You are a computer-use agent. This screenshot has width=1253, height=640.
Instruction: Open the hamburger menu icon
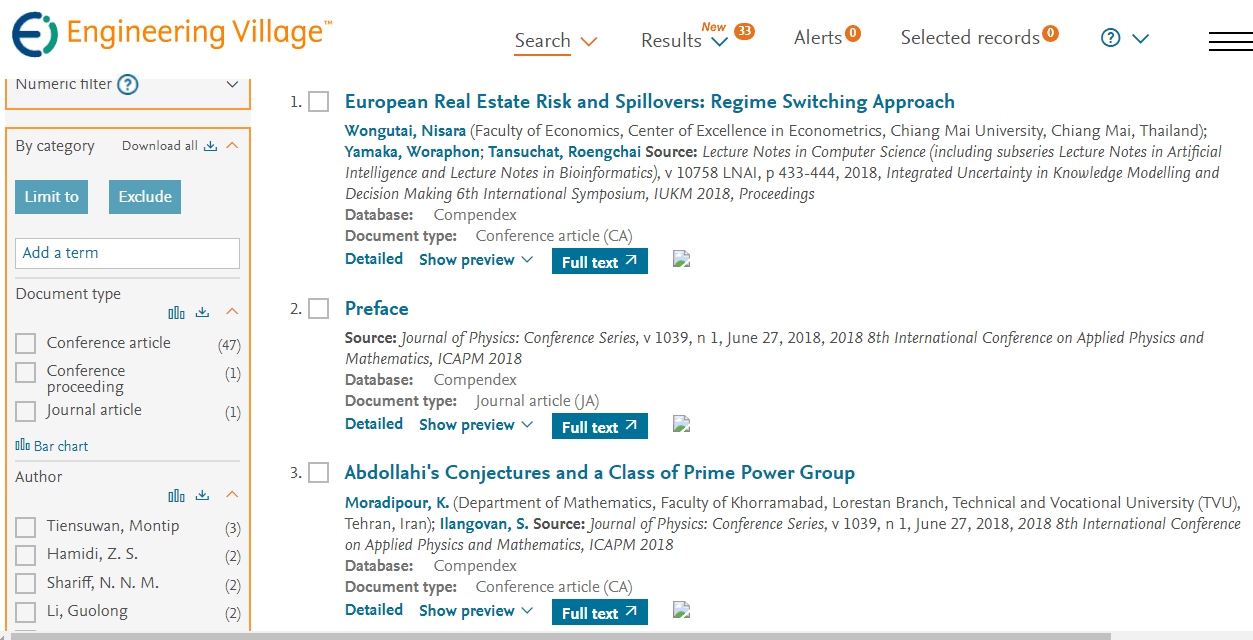point(1230,41)
